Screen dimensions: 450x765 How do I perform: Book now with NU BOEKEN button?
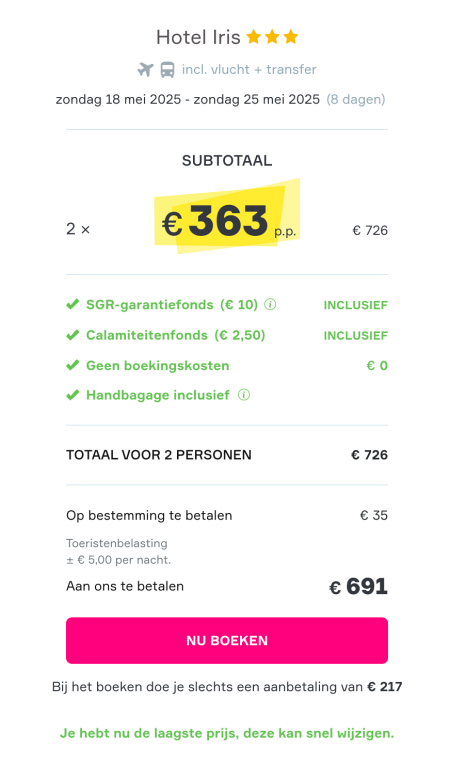[227, 641]
